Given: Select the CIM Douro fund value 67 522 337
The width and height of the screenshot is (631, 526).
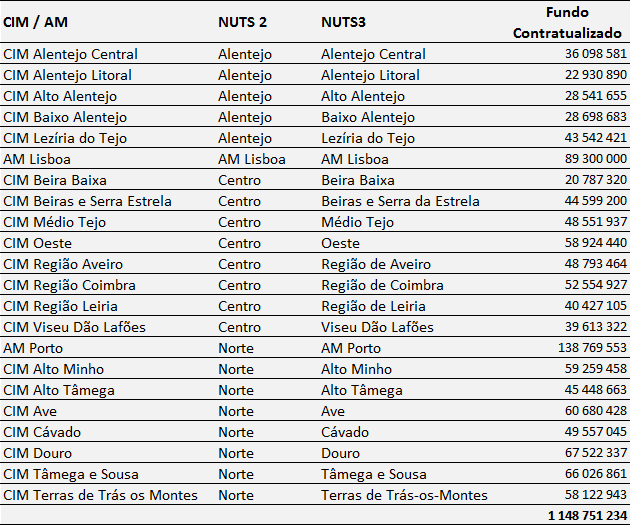Looking at the screenshot, I should [x=596, y=453].
